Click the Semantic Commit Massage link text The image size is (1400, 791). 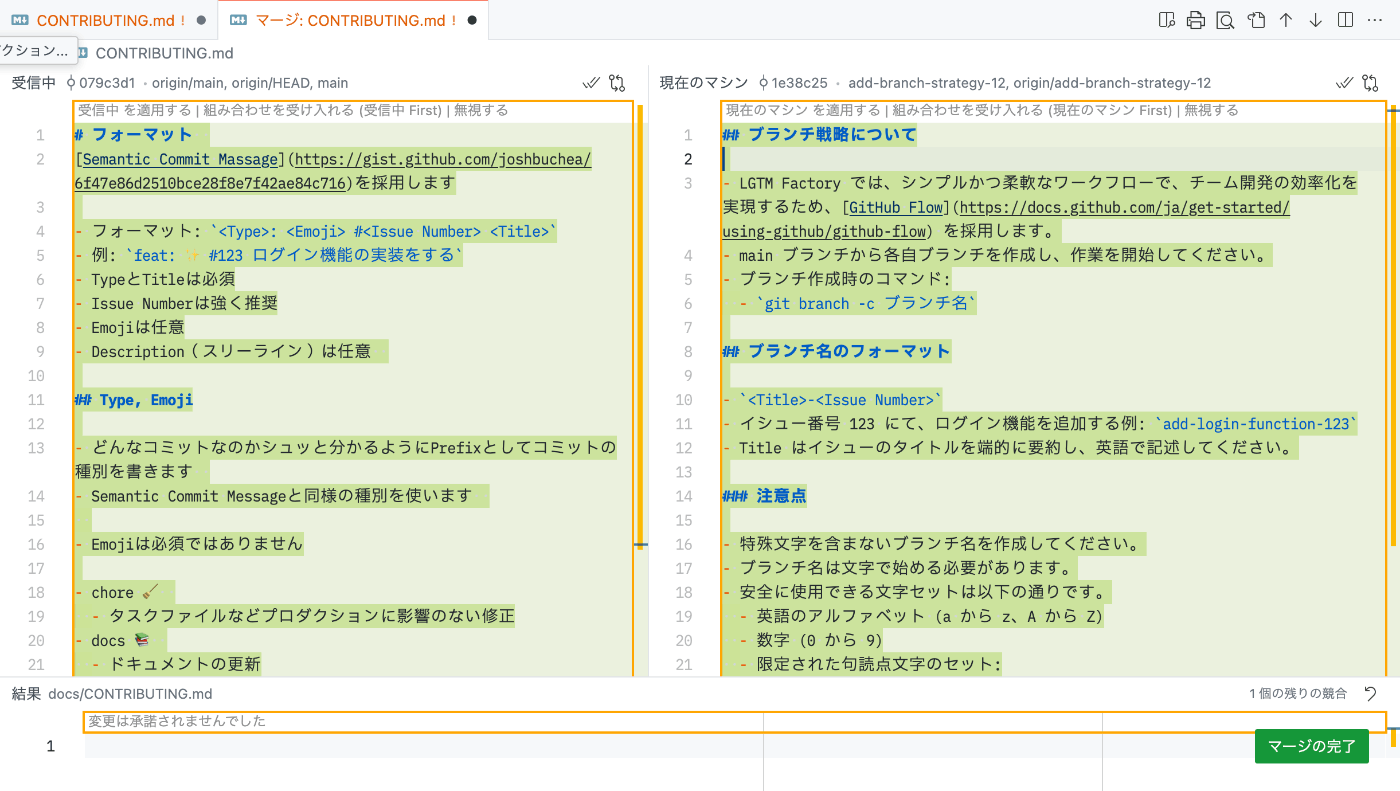[180, 159]
